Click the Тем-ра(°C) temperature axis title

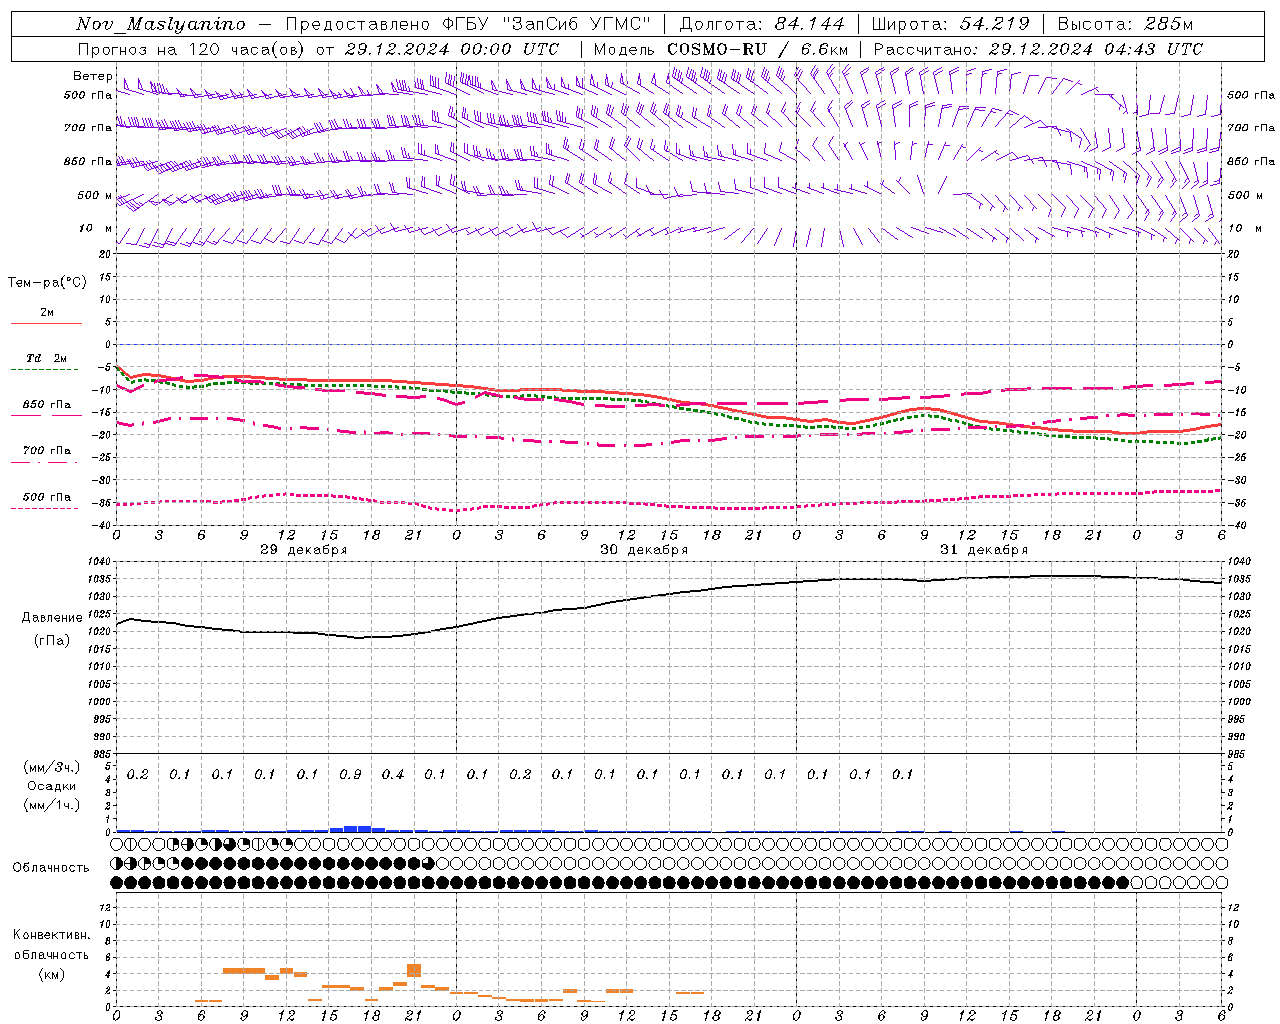coord(47,283)
